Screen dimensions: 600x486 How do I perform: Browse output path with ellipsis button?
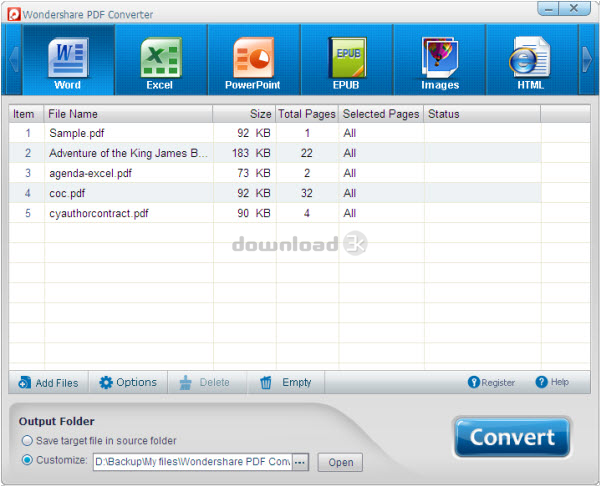coord(300,462)
